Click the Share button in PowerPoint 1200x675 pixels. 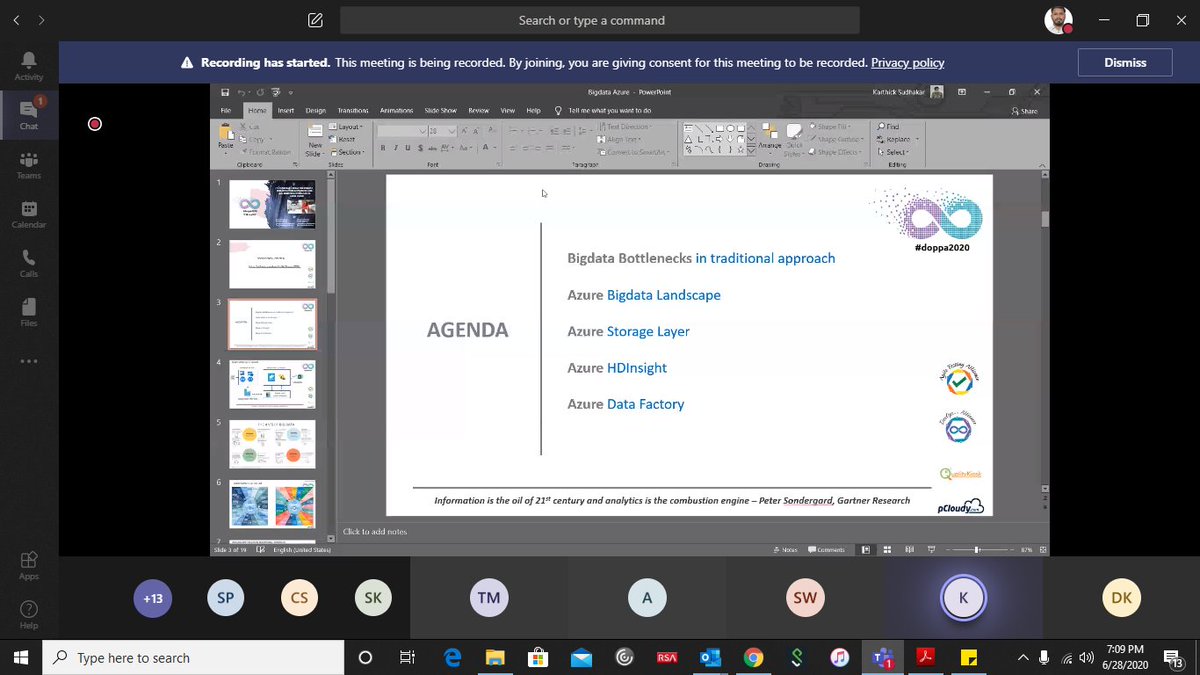1024,110
